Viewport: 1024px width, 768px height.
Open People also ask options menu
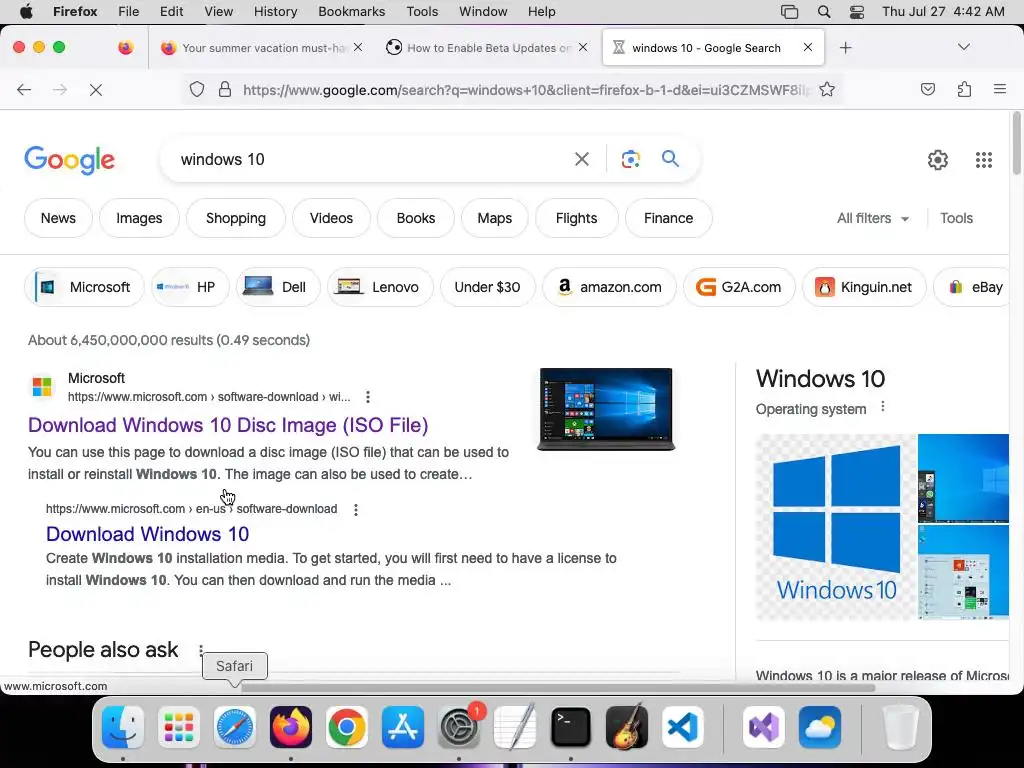(200, 650)
